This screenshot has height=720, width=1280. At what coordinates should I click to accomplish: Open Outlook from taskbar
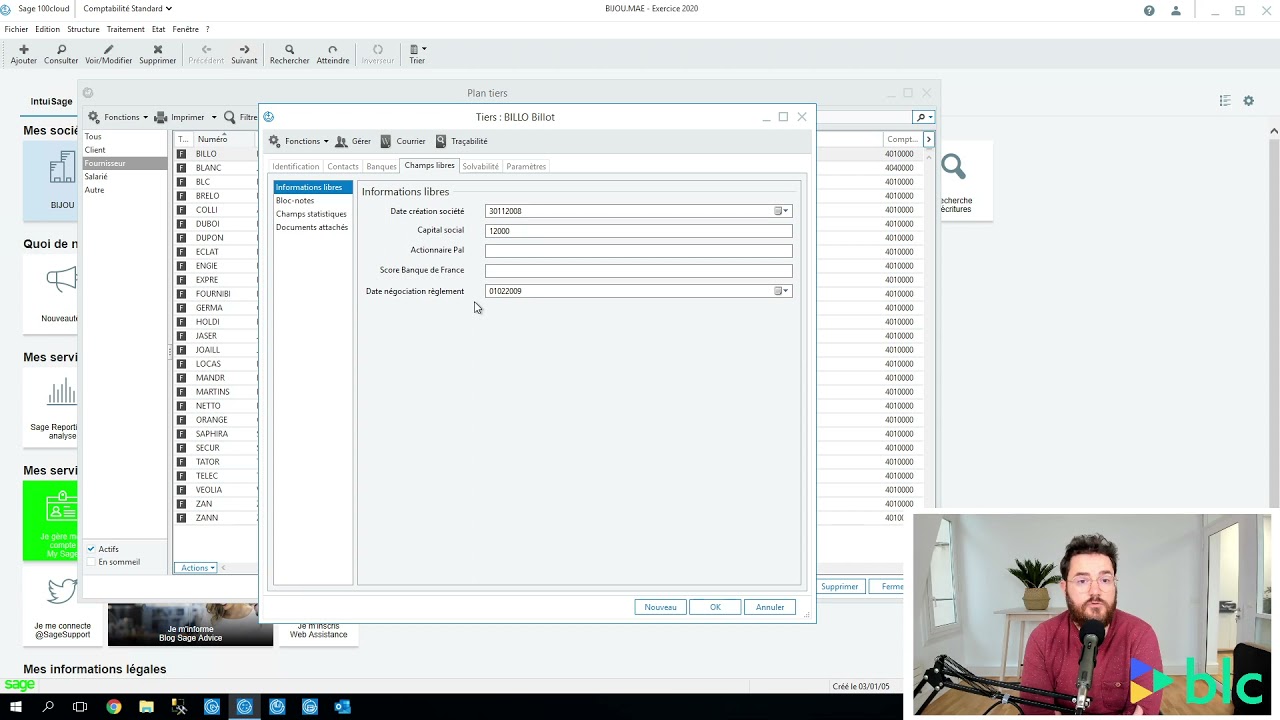[342, 707]
